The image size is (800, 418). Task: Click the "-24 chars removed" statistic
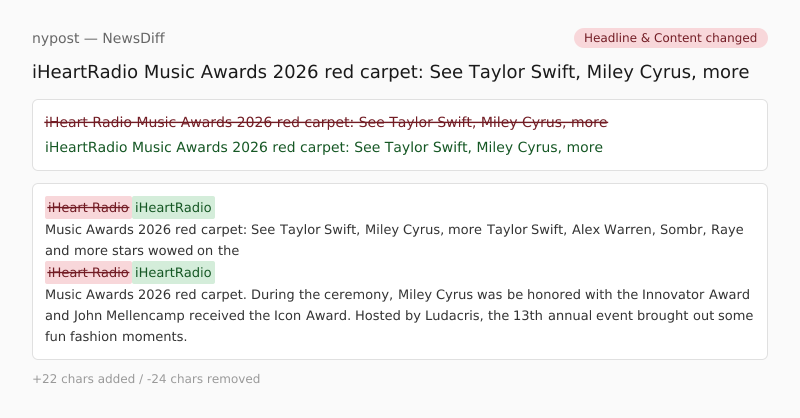click(x=203, y=379)
